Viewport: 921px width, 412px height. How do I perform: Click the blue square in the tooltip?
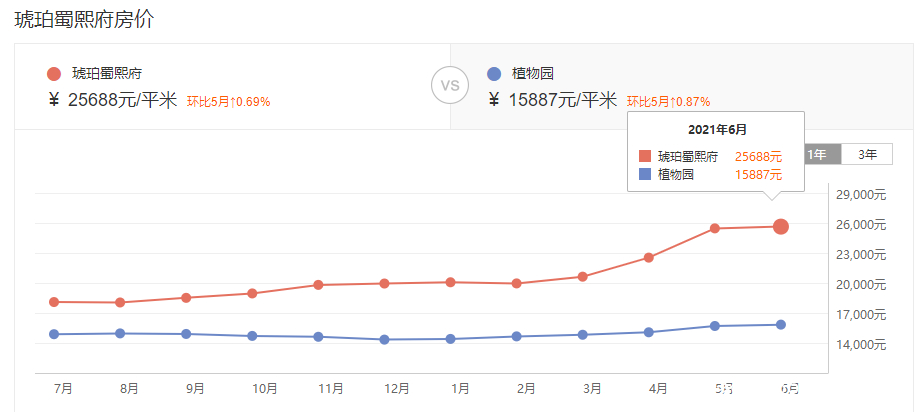pos(645,174)
